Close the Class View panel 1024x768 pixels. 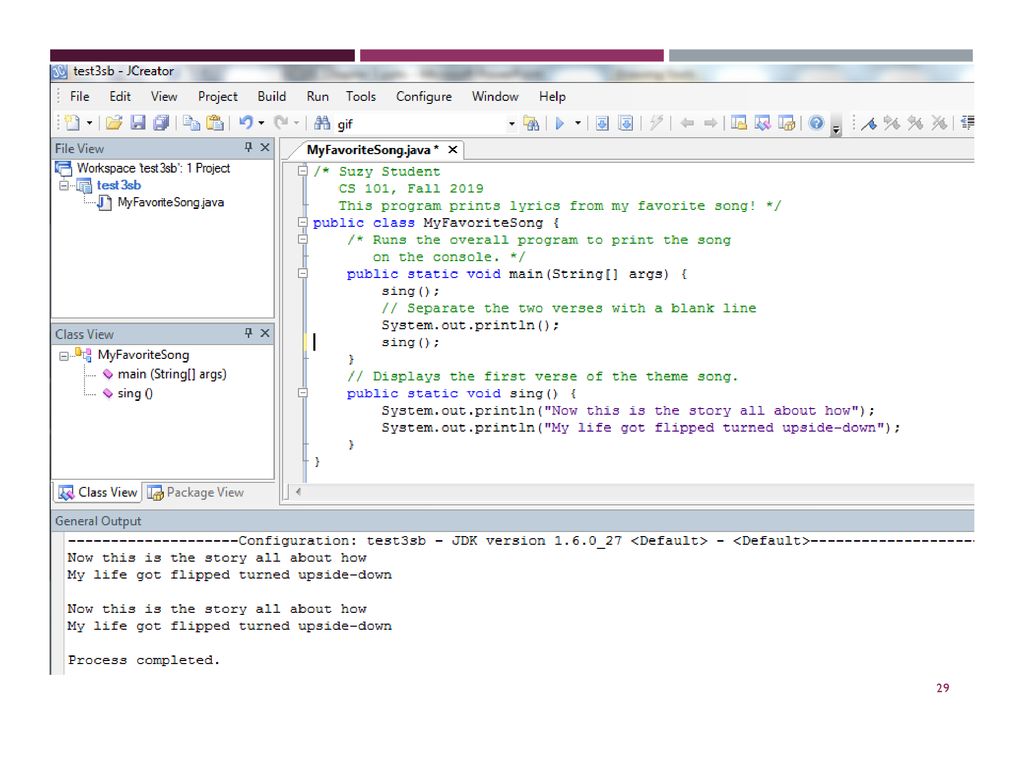coord(265,333)
